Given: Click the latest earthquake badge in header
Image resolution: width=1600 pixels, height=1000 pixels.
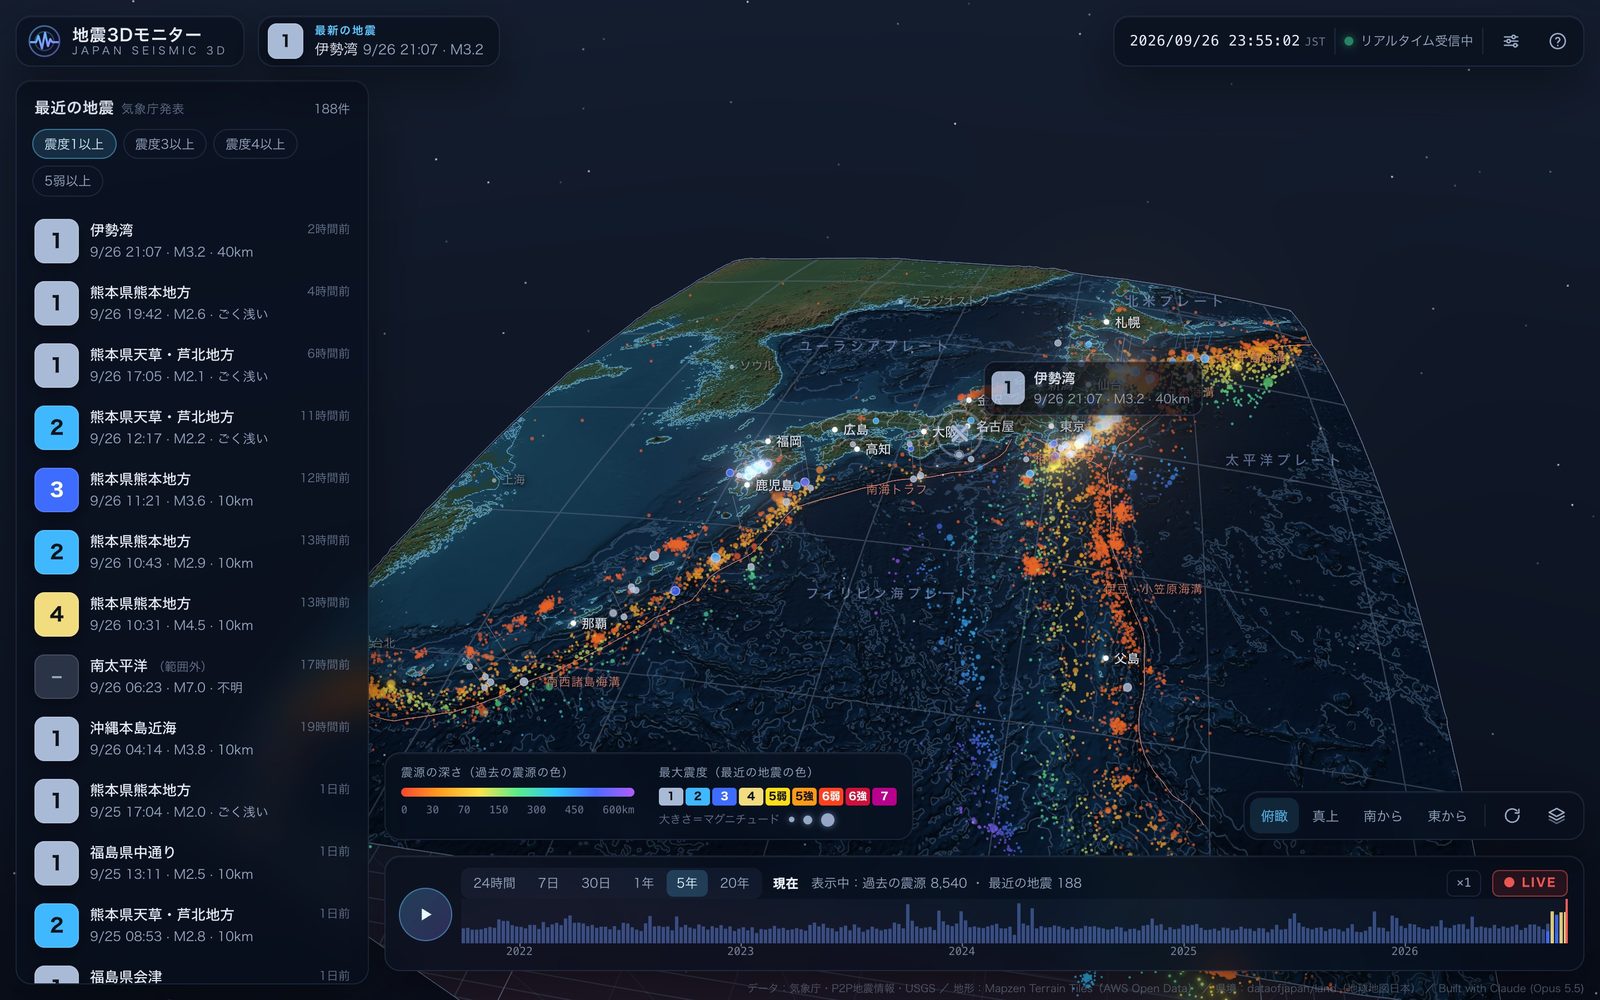Looking at the screenshot, I should point(285,41).
